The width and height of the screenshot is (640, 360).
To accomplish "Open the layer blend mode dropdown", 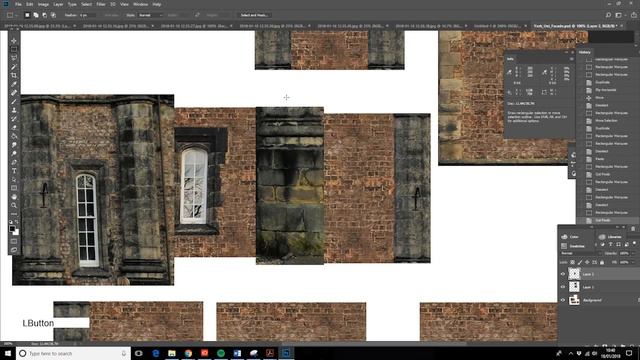I will tap(579, 253).
